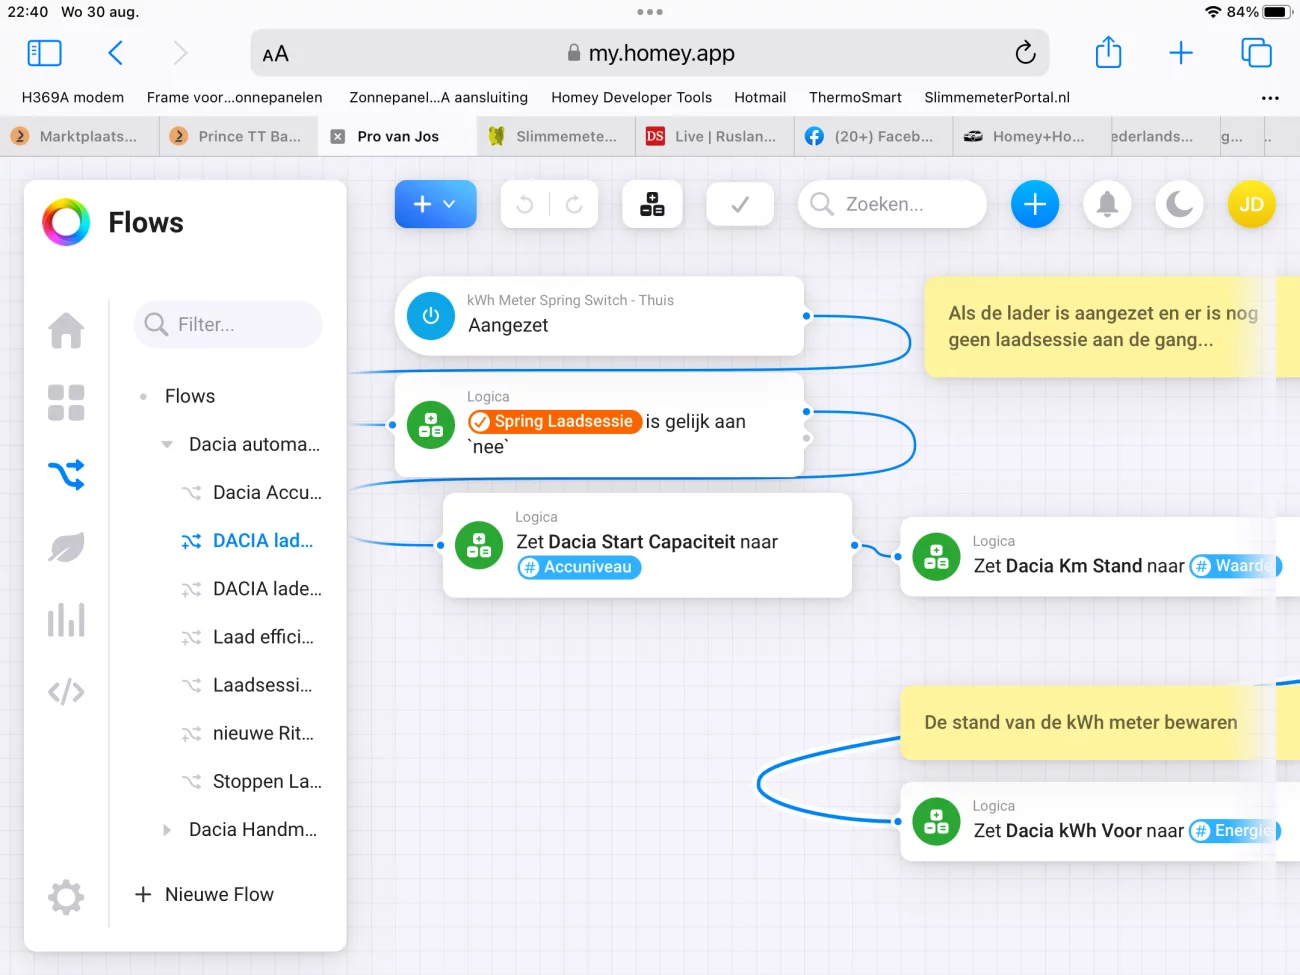Switch to Prince TT Ba... tab
This screenshot has height=975, width=1300.
pyautogui.click(x=238, y=136)
